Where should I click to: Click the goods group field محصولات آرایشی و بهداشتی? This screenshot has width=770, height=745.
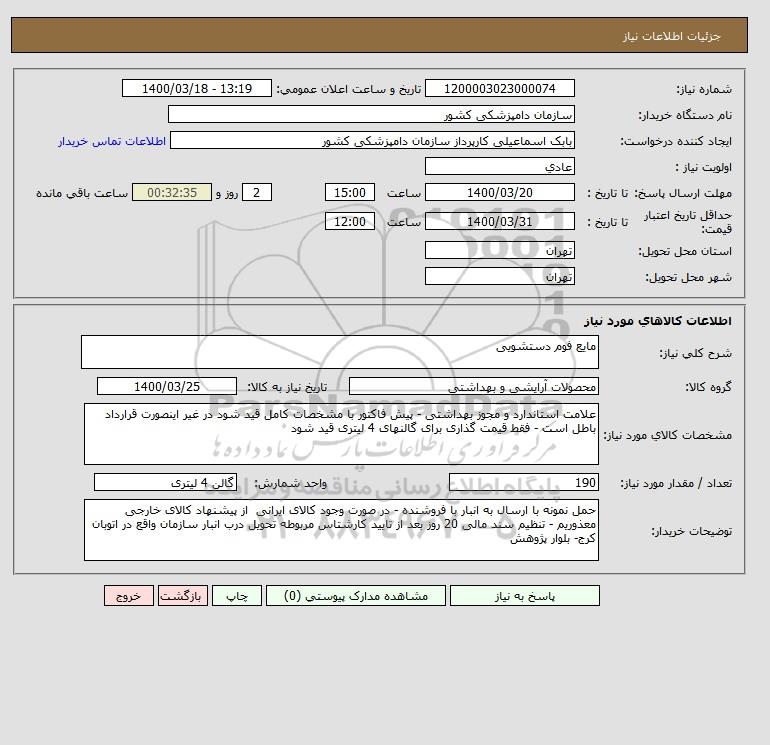point(473,386)
